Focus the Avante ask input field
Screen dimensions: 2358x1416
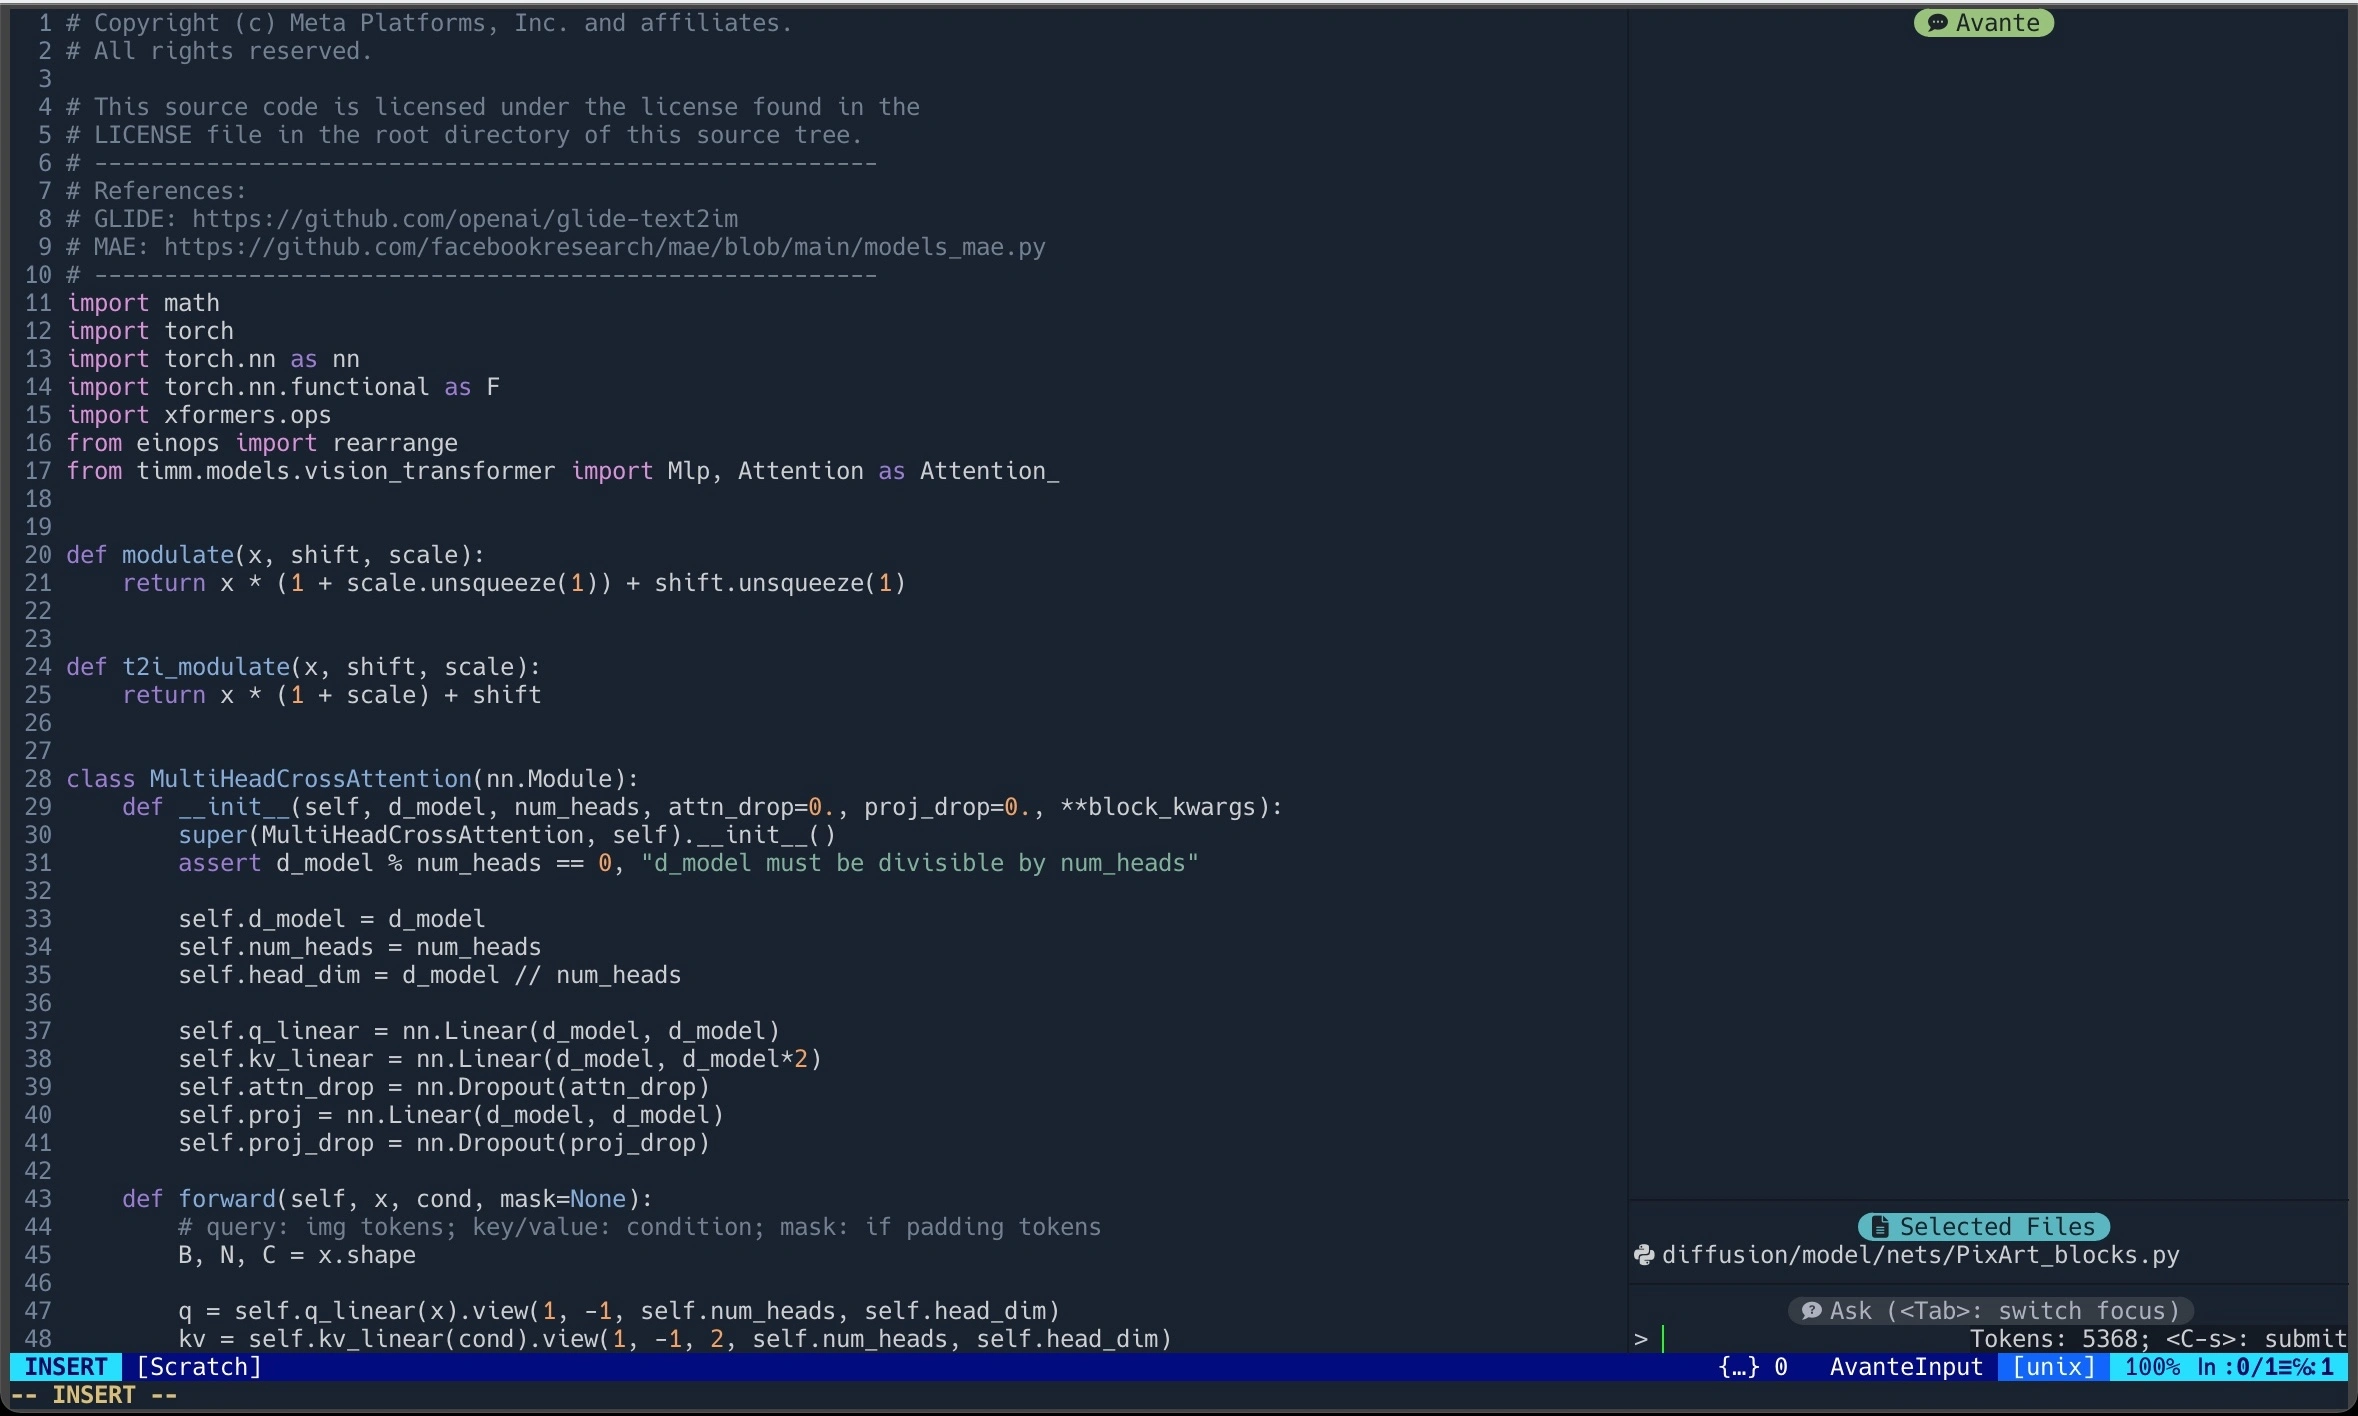click(x=1800, y=1339)
